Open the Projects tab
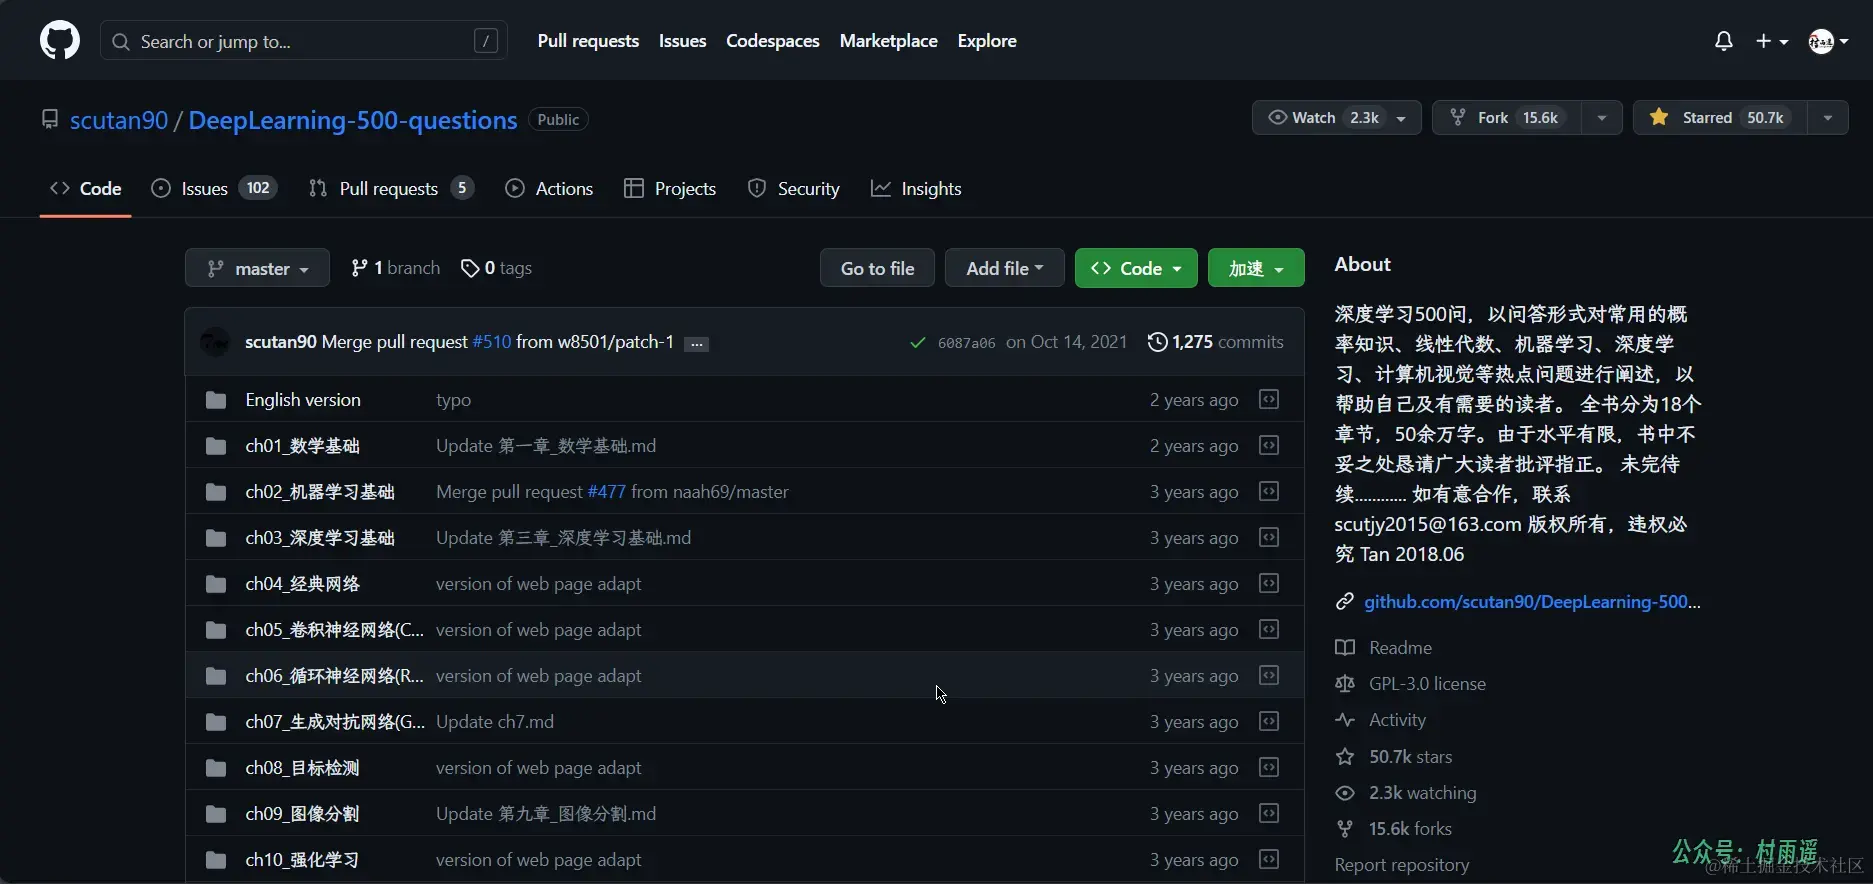The height and width of the screenshot is (884, 1873). pos(670,189)
